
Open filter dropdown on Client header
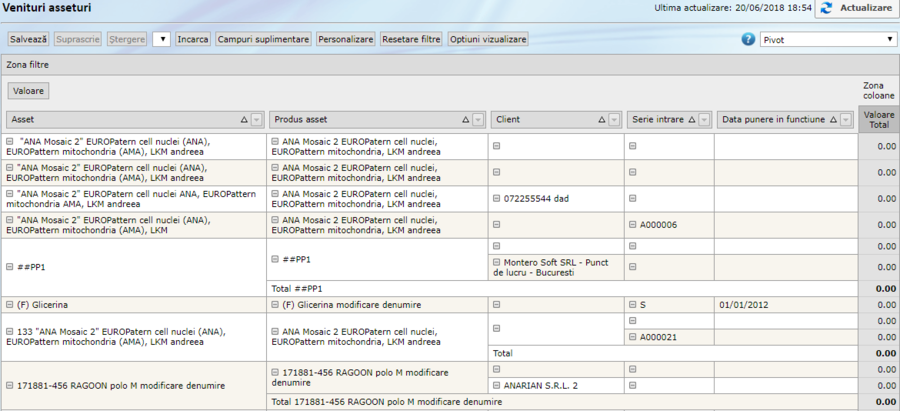[x=615, y=119]
